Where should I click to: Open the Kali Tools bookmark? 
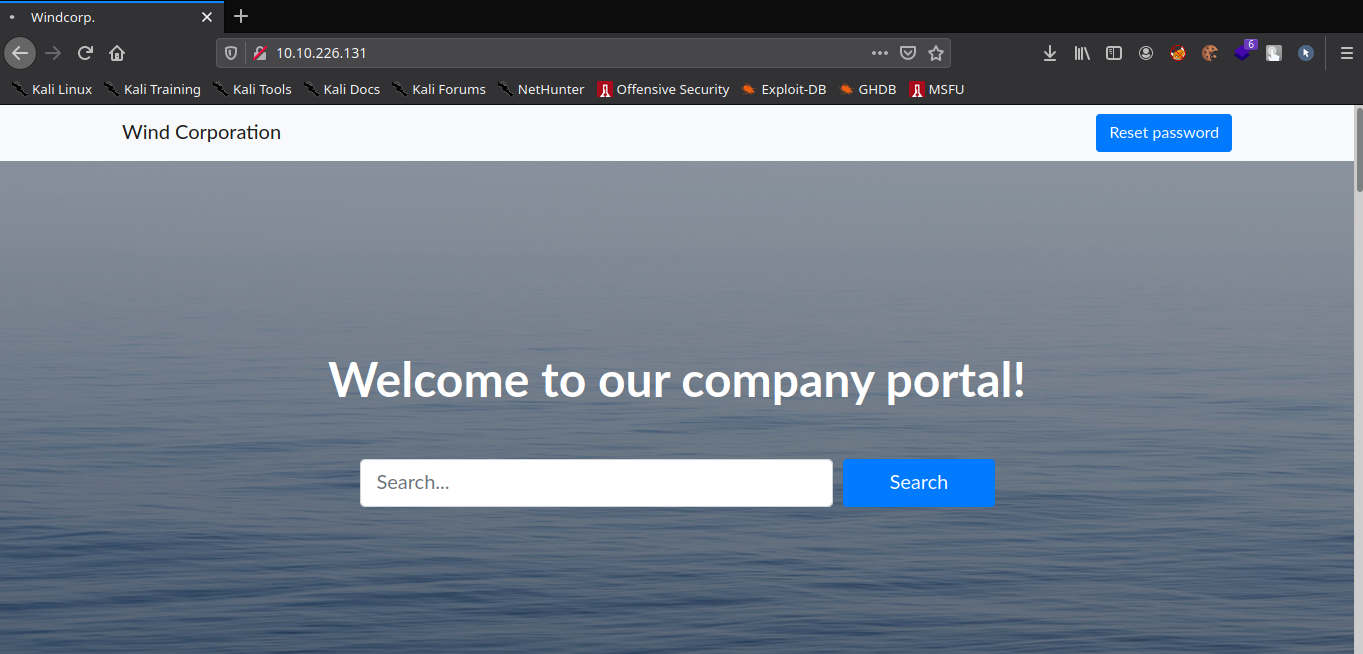tap(252, 89)
